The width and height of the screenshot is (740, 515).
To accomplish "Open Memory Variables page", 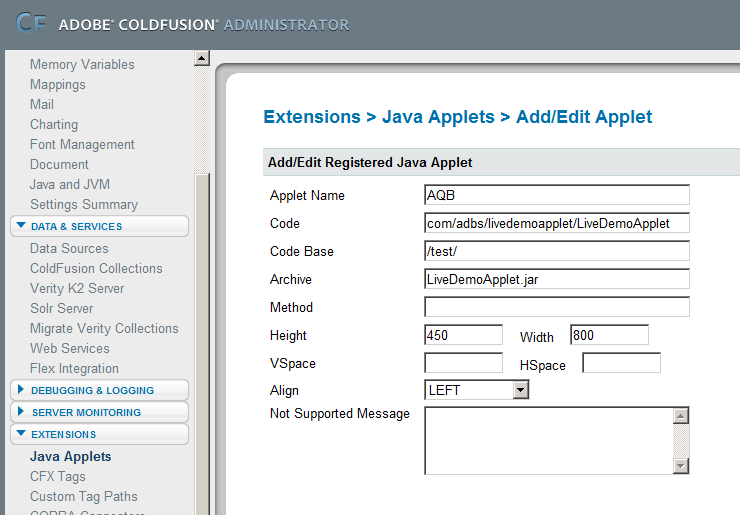I will point(82,64).
